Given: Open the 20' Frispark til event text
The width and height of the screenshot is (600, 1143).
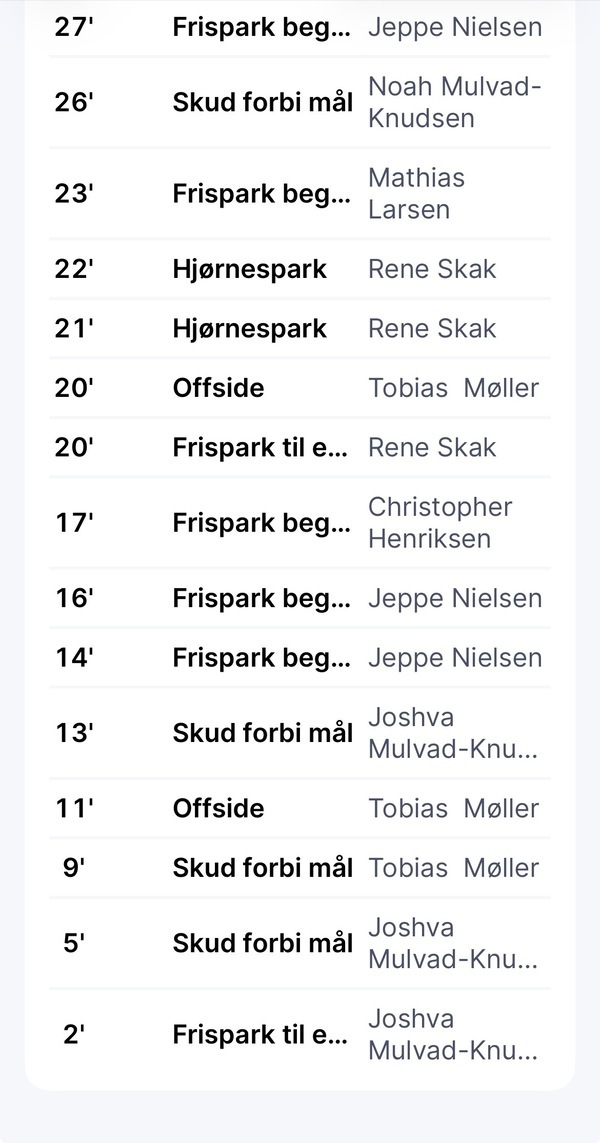Looking at the screenshot, I should point(261,448).
